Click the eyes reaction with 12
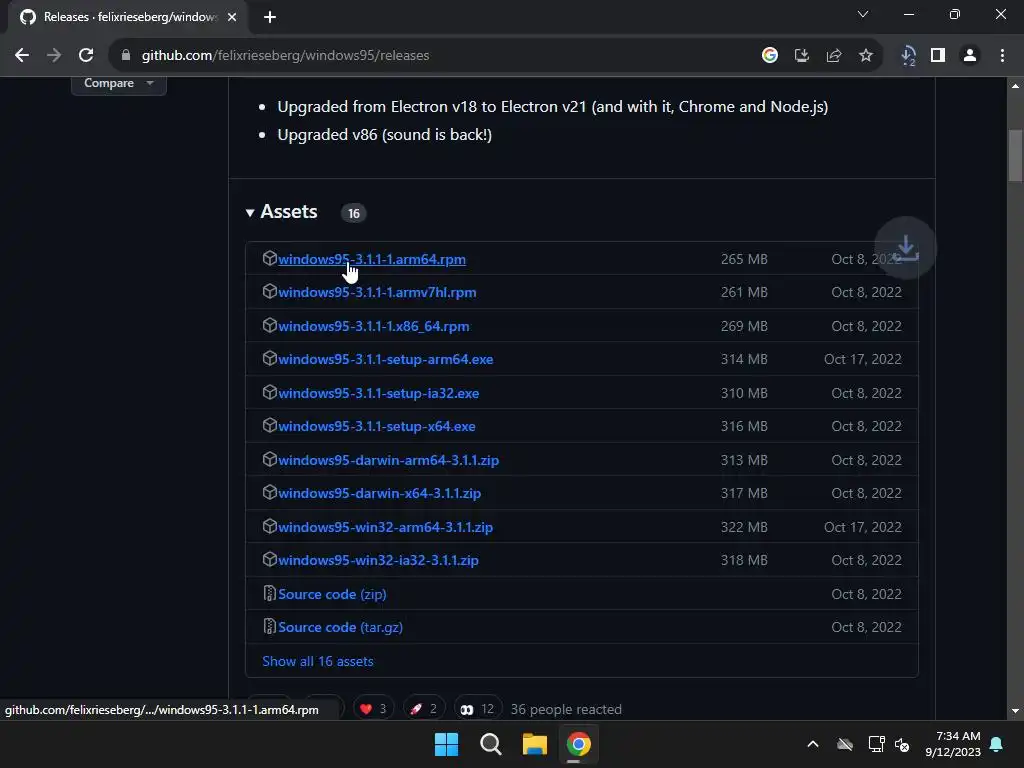Screen dimensions: 1024x768 coord(477,709)
